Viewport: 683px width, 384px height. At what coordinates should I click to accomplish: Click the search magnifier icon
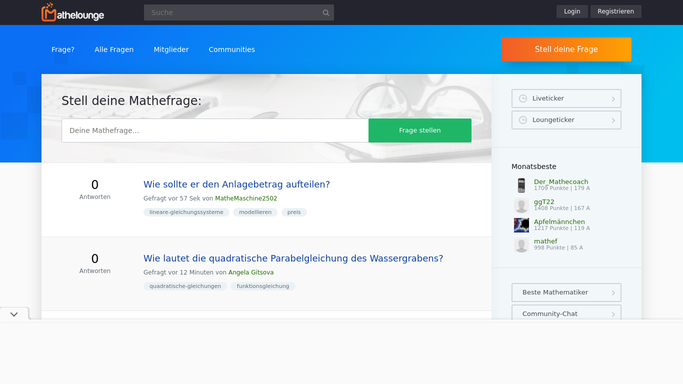(325, 13)
